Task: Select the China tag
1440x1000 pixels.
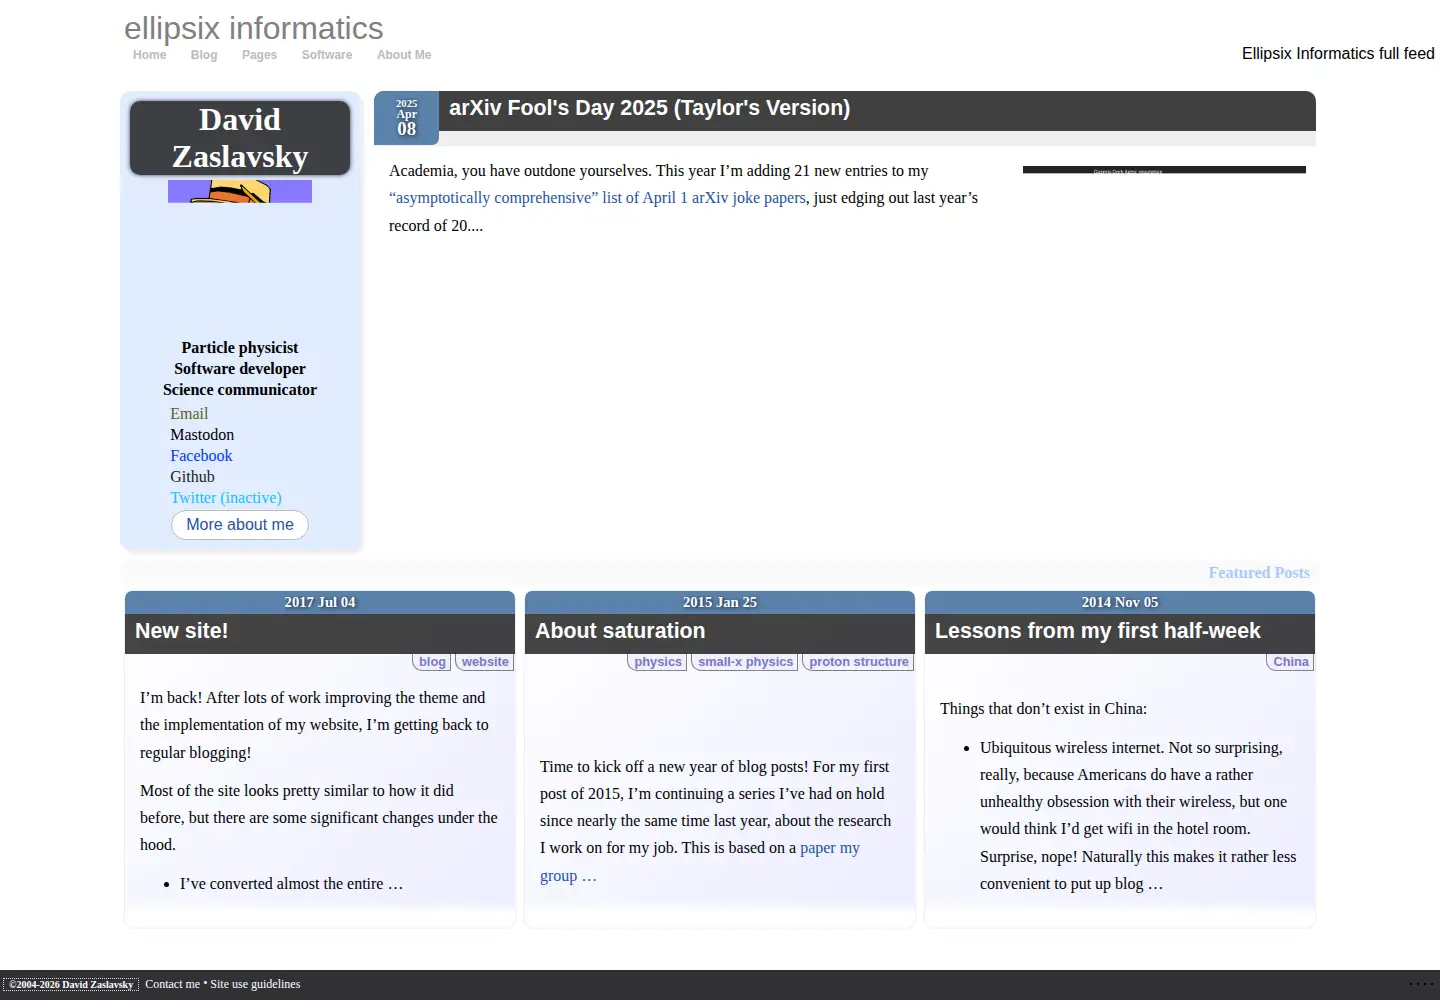Action: point(1291,662)
